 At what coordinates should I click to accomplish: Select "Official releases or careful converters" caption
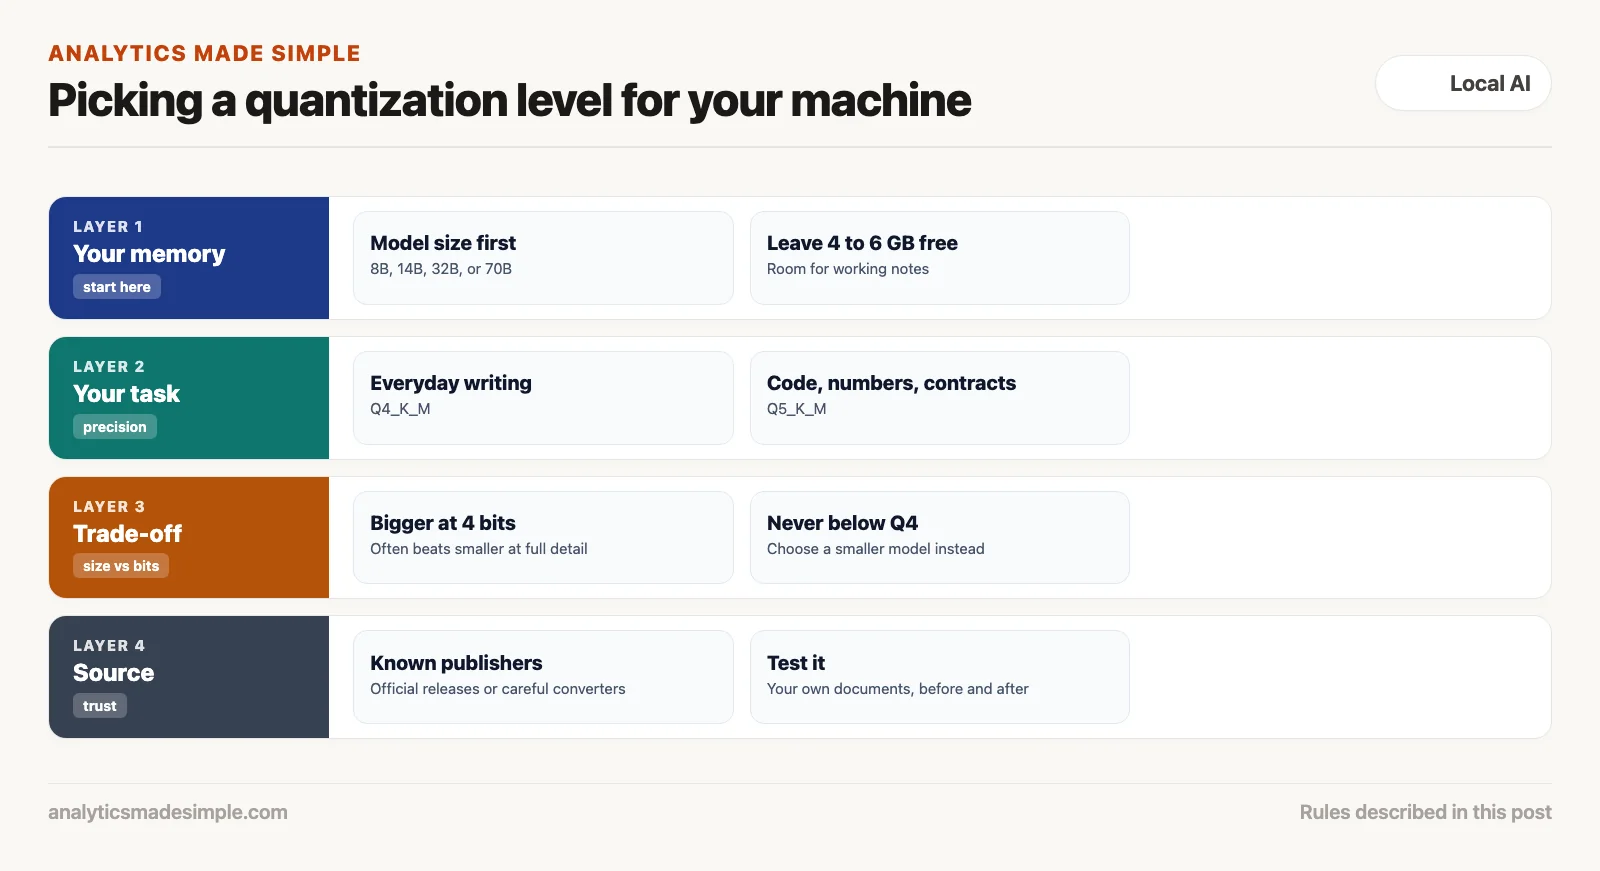pos(498,689)
